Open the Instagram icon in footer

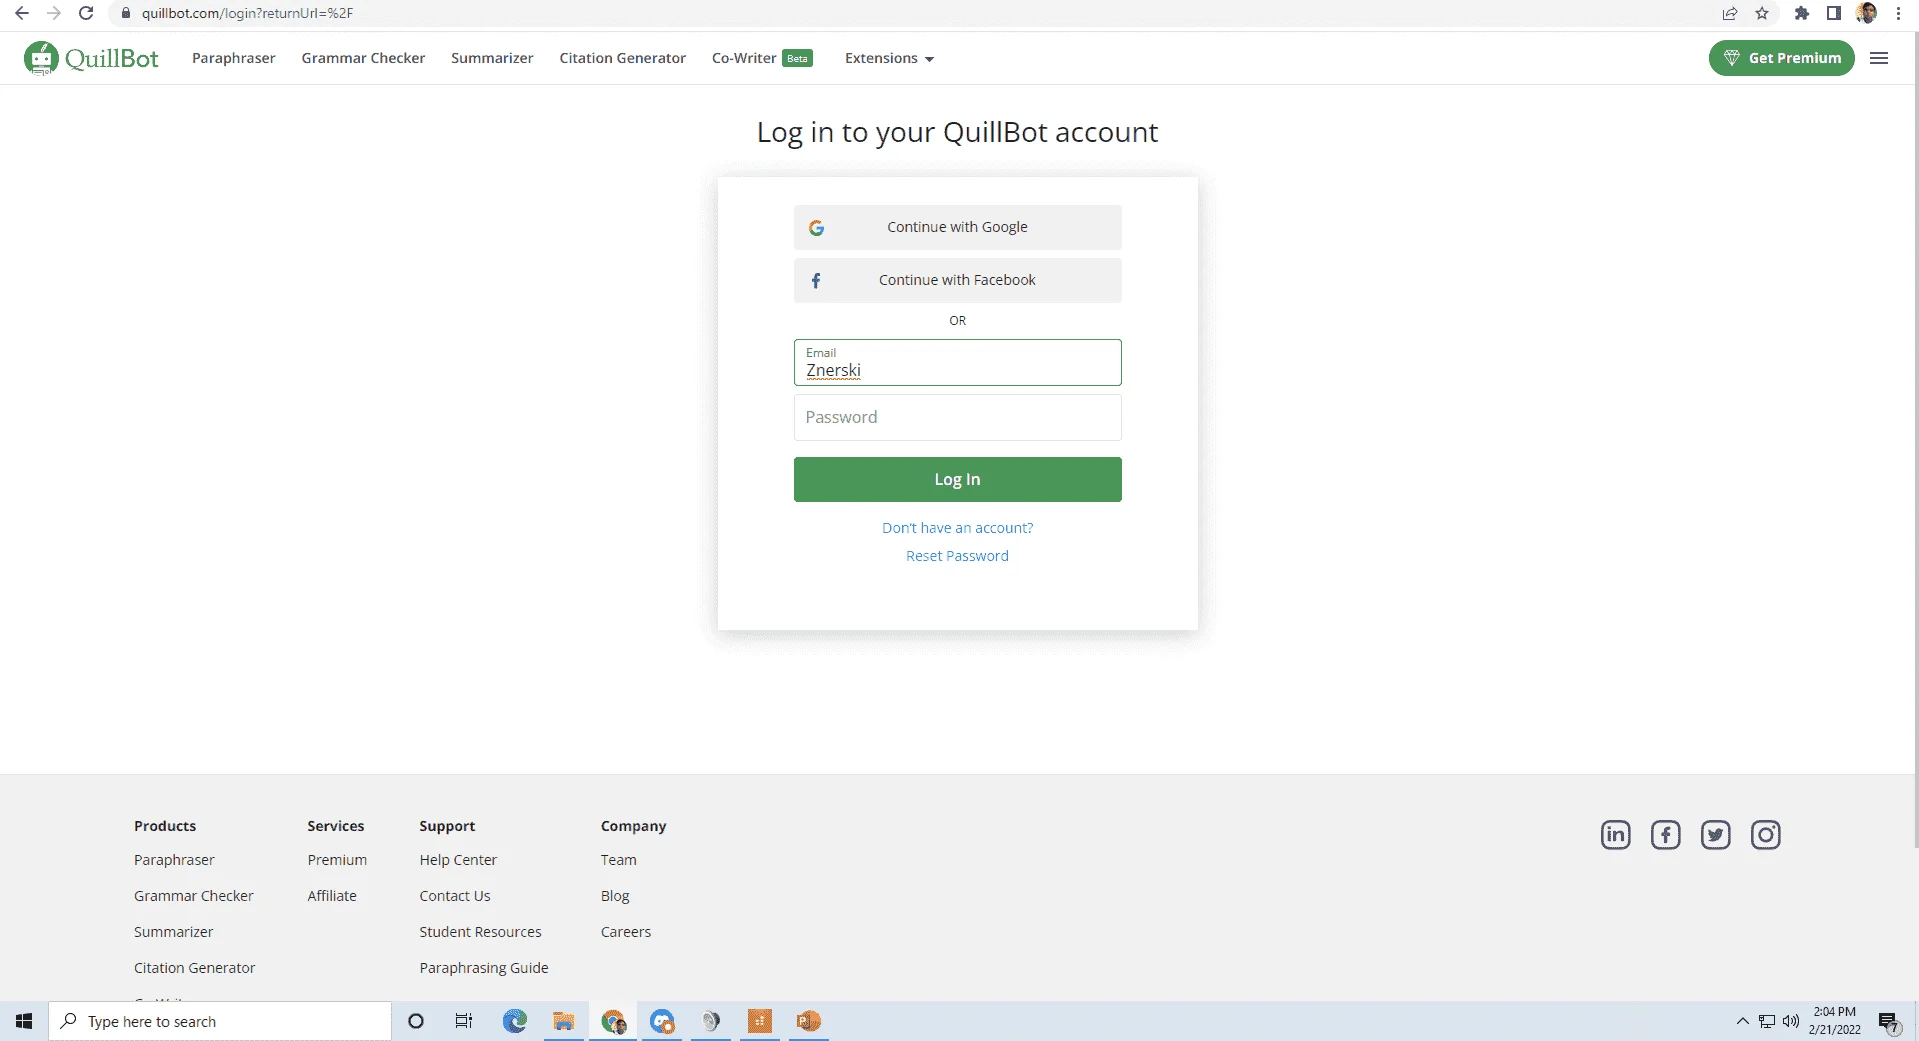[1766, 835]
